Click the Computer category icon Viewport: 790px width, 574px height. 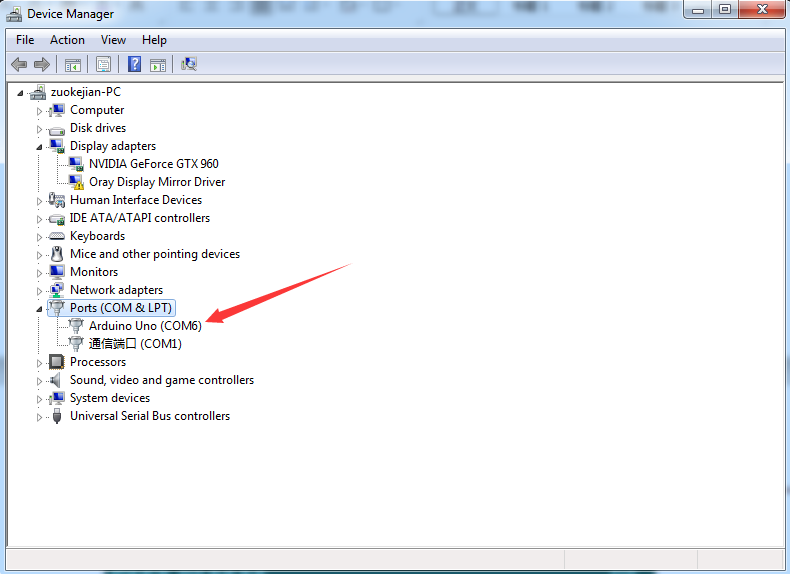(x=57, y=110)
